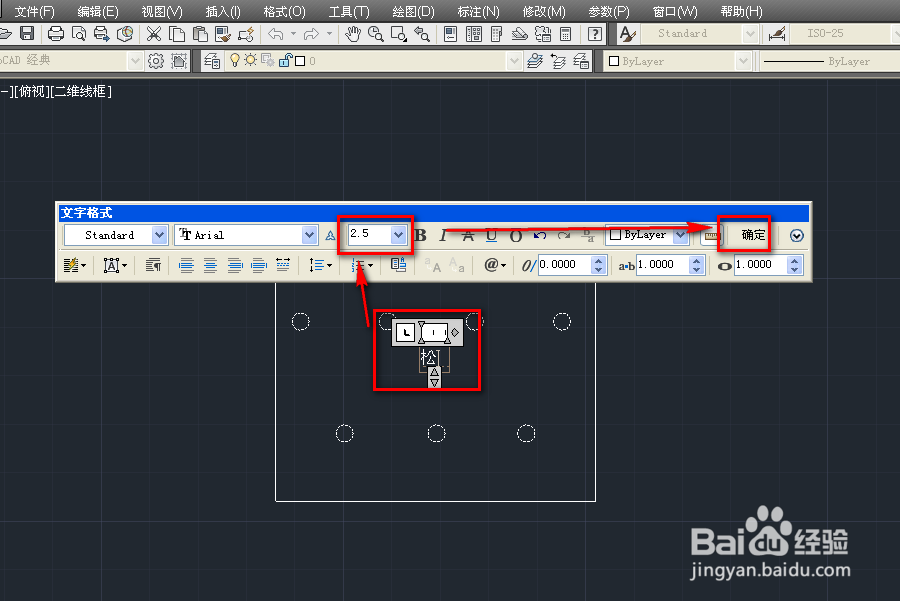Open the 格式(O) menu
The image size is (900, 601).
pos(285,11)
